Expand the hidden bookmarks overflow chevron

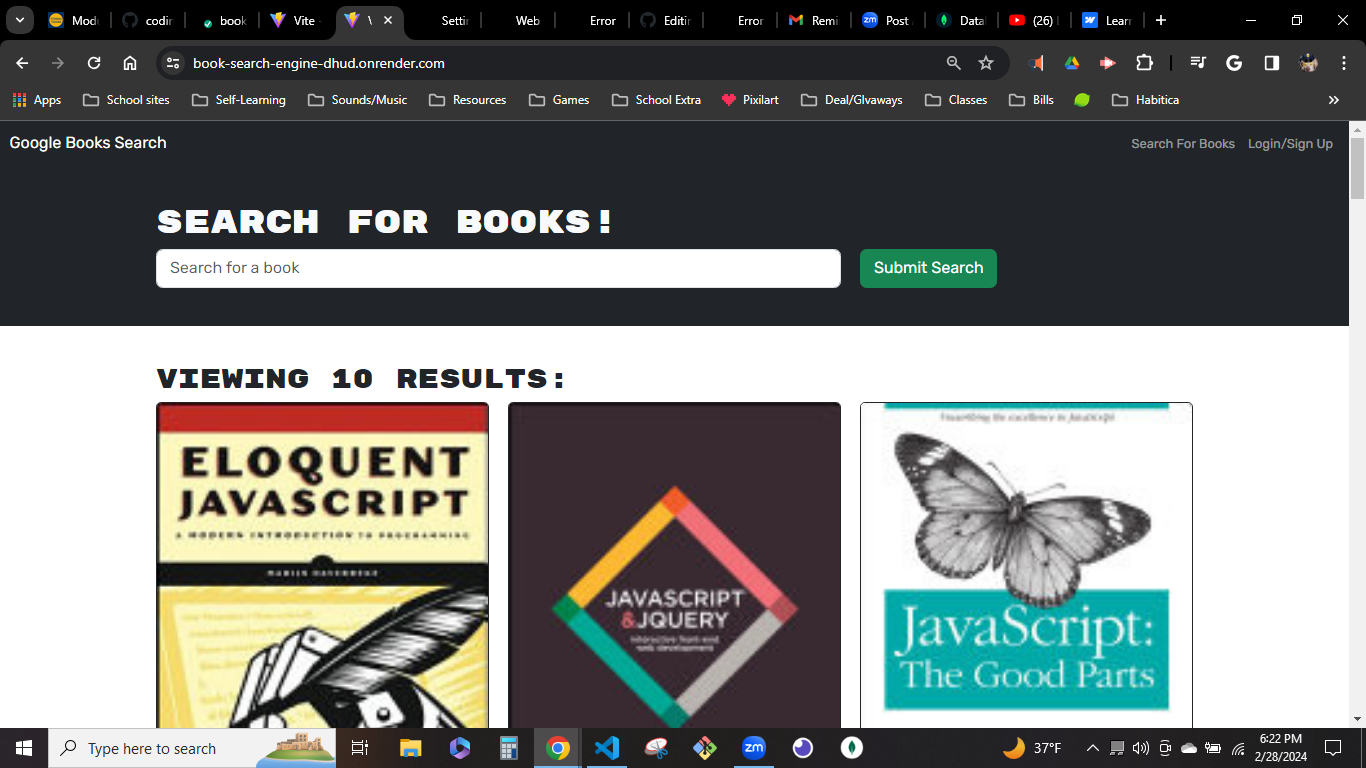(x=1333, y=100)
